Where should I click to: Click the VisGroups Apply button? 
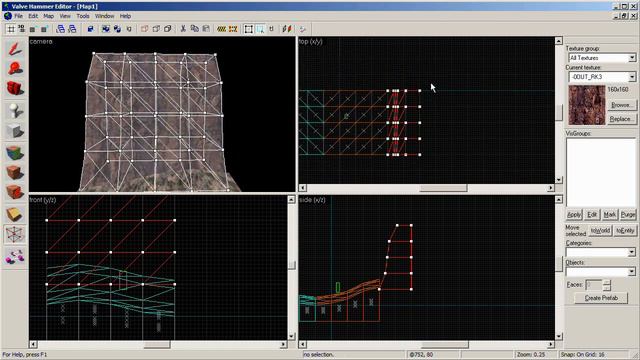tap(574, 215)
